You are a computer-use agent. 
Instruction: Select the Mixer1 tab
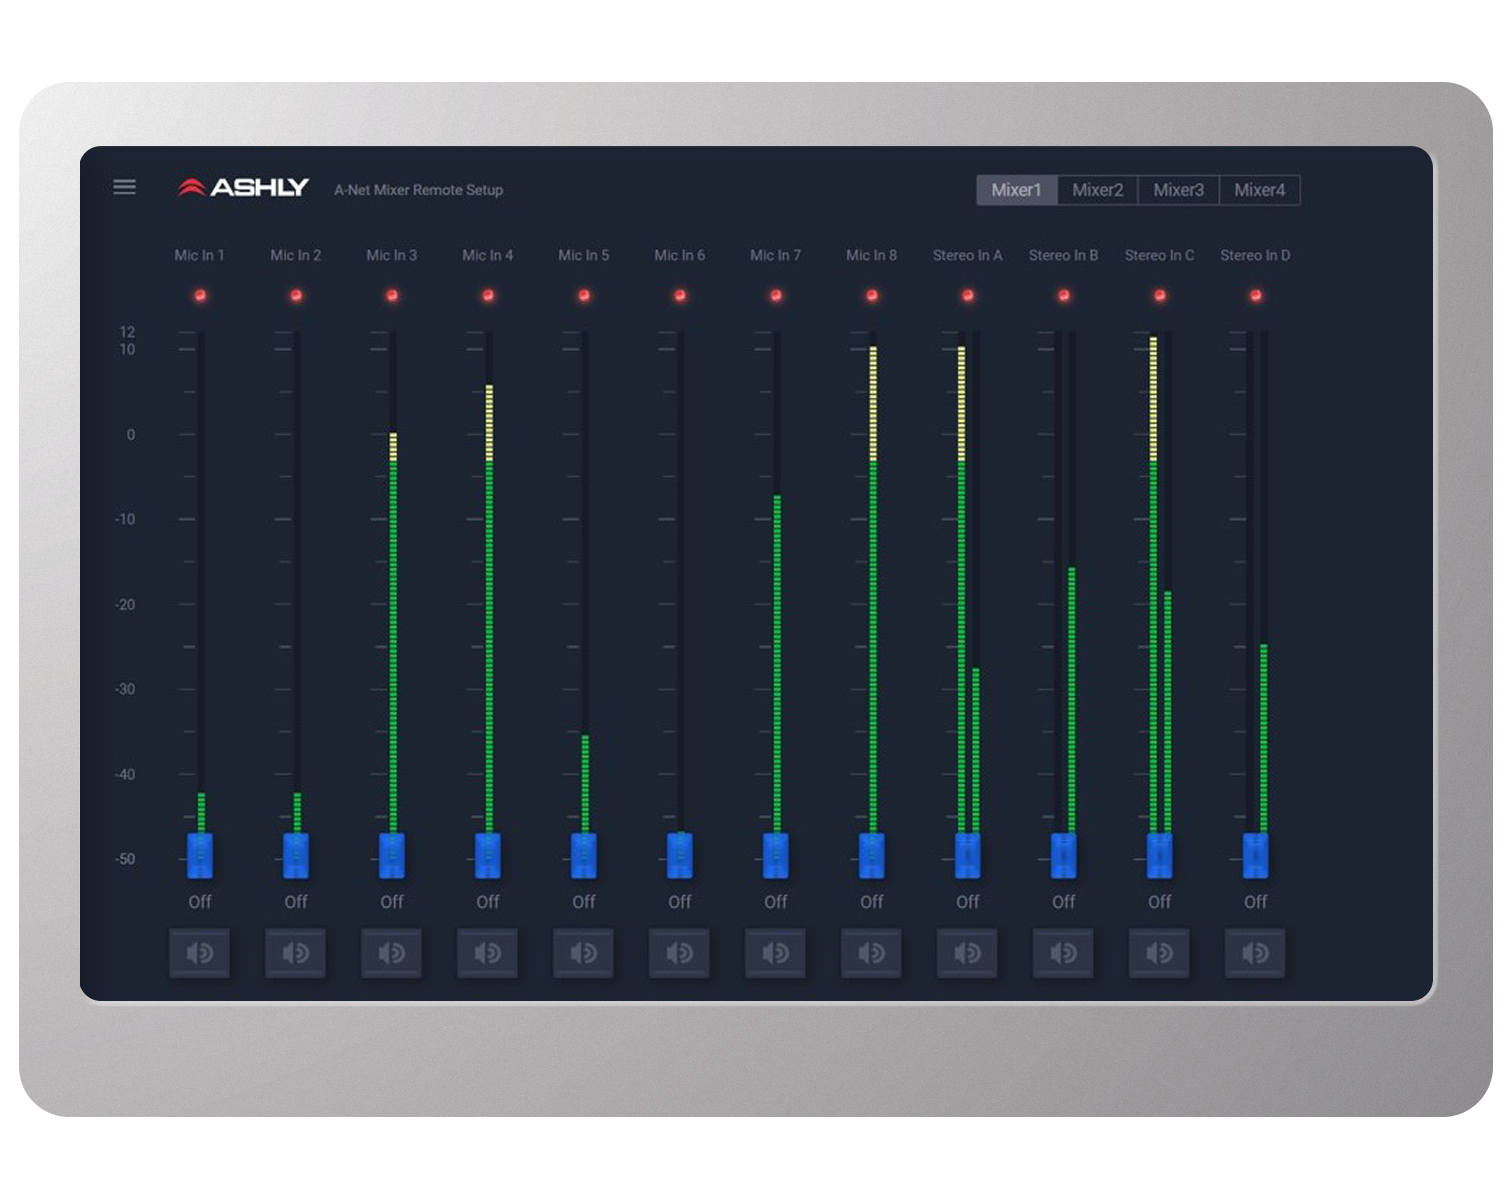(x=1016, y=190)
